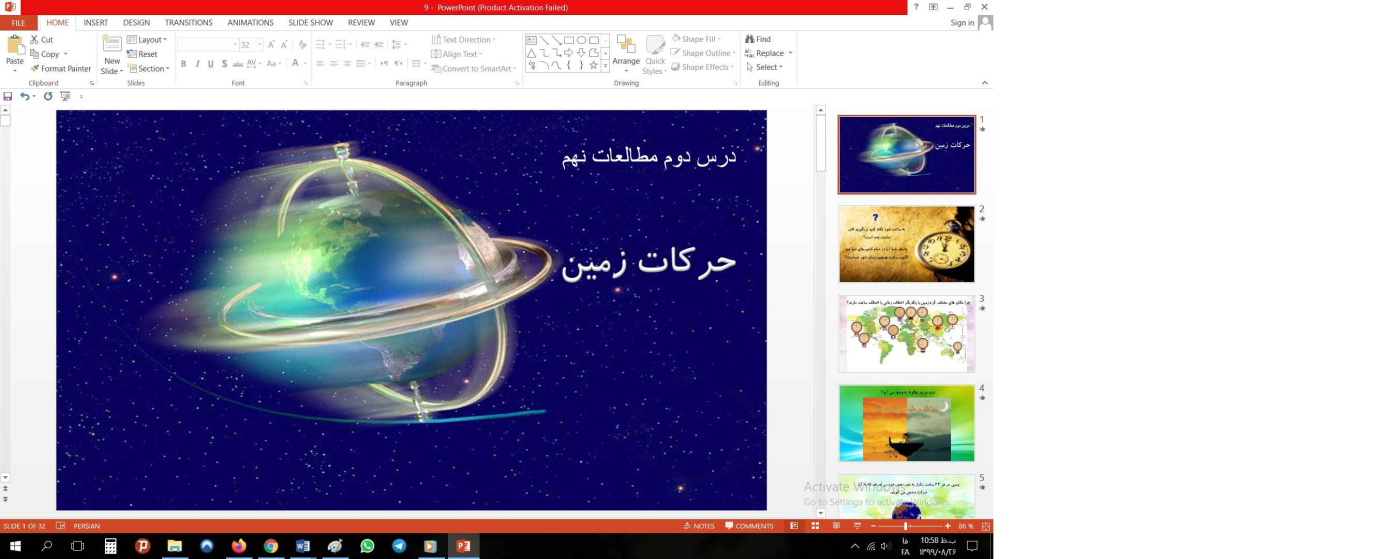
Task: Click the Cut scissors icon
Action: pos(35,40)
